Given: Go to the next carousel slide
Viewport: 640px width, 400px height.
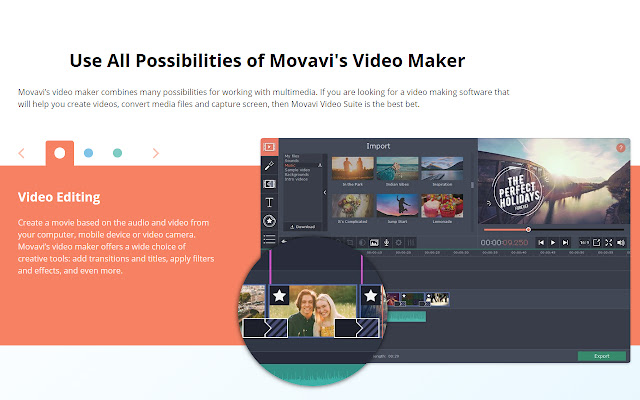Looking at the screenshot, I should tap(156, 153).
